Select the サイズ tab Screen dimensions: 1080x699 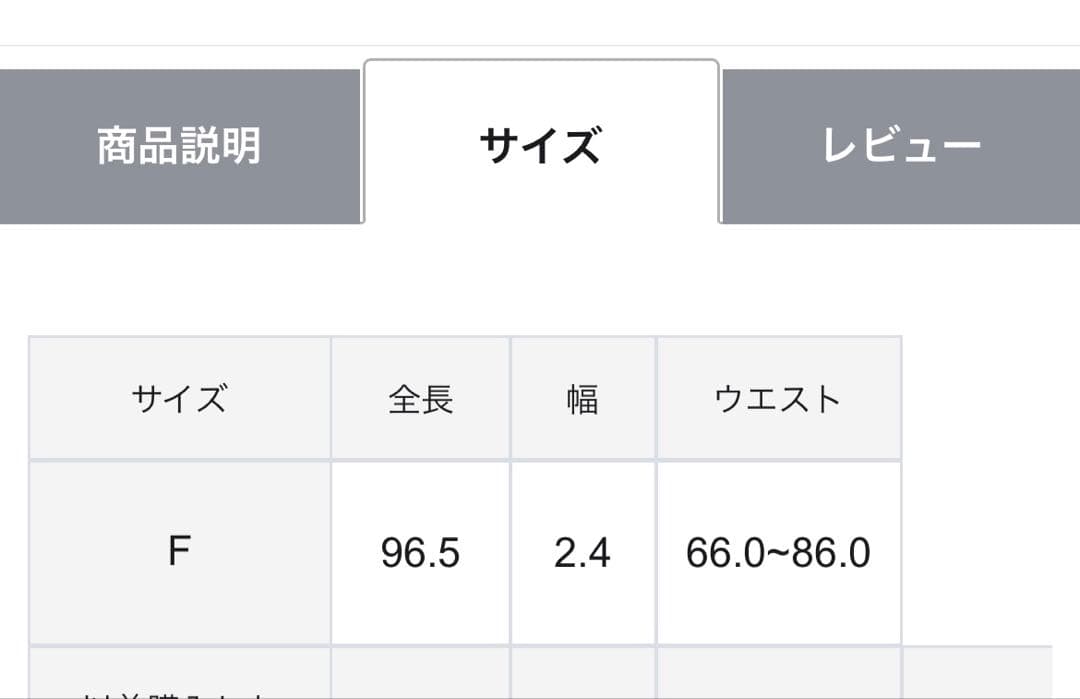pos(540,146)
